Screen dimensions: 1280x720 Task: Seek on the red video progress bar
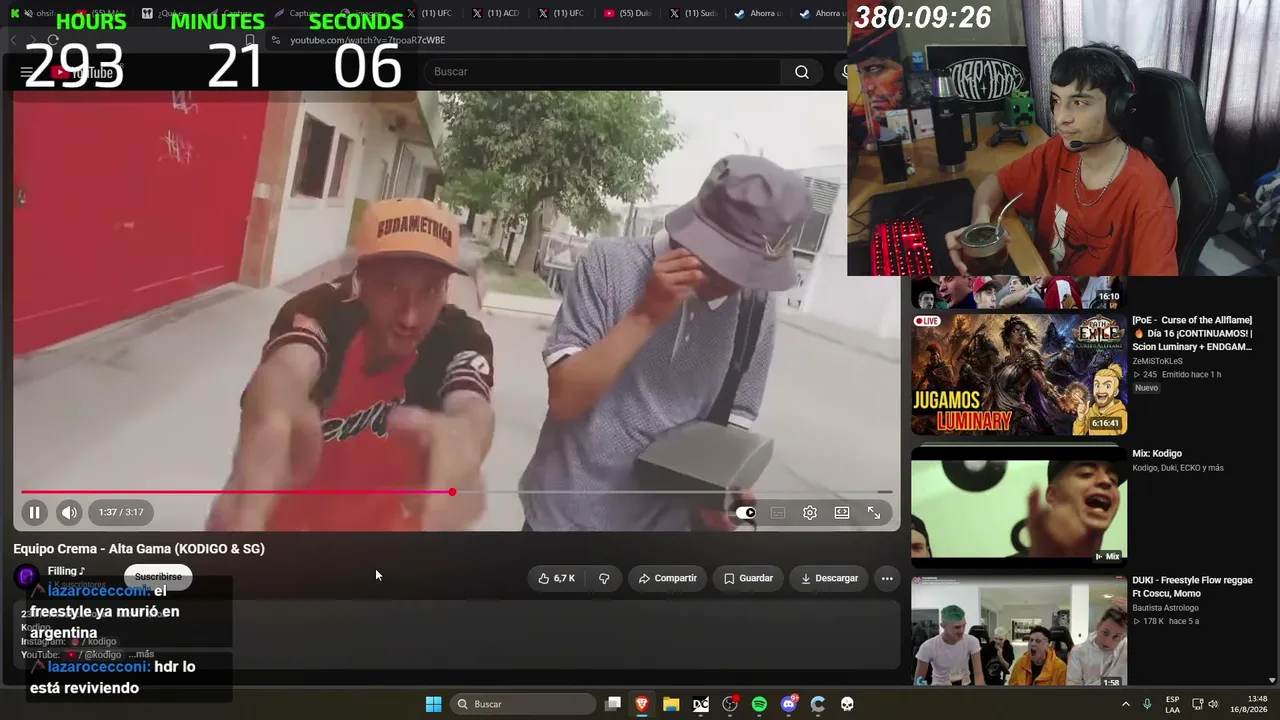(x=457, y=492)
